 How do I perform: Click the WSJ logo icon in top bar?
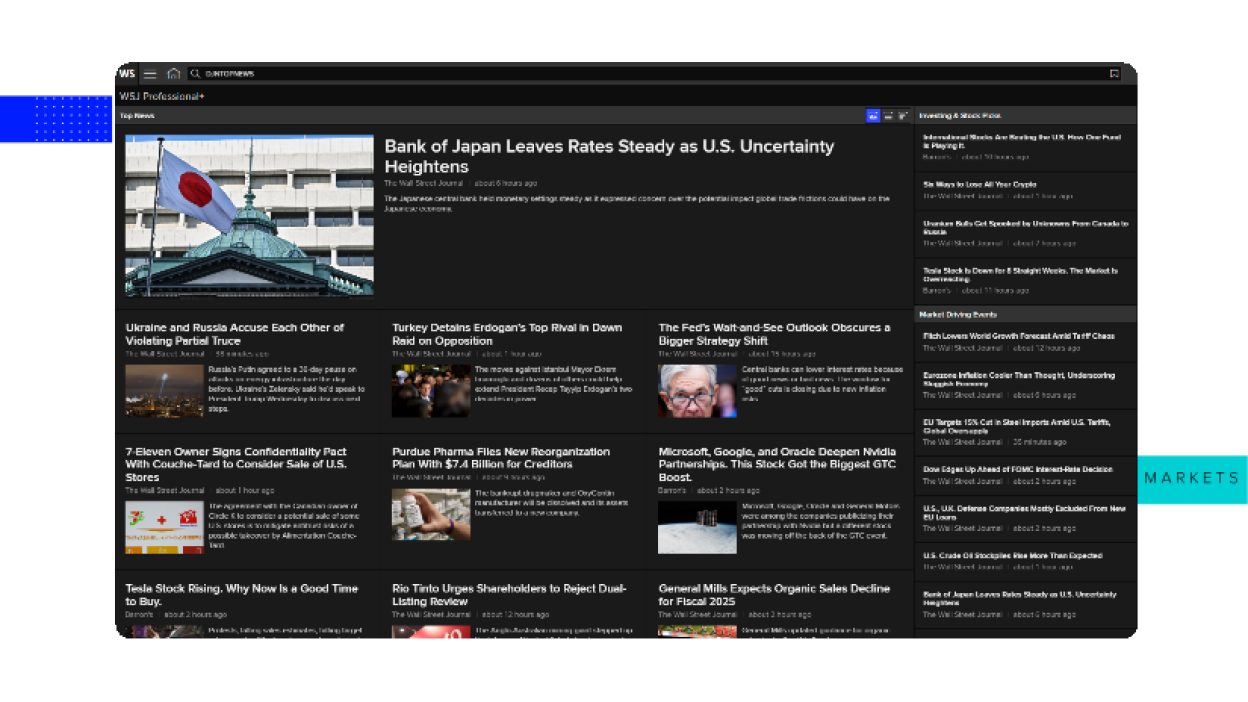point(127,73)
